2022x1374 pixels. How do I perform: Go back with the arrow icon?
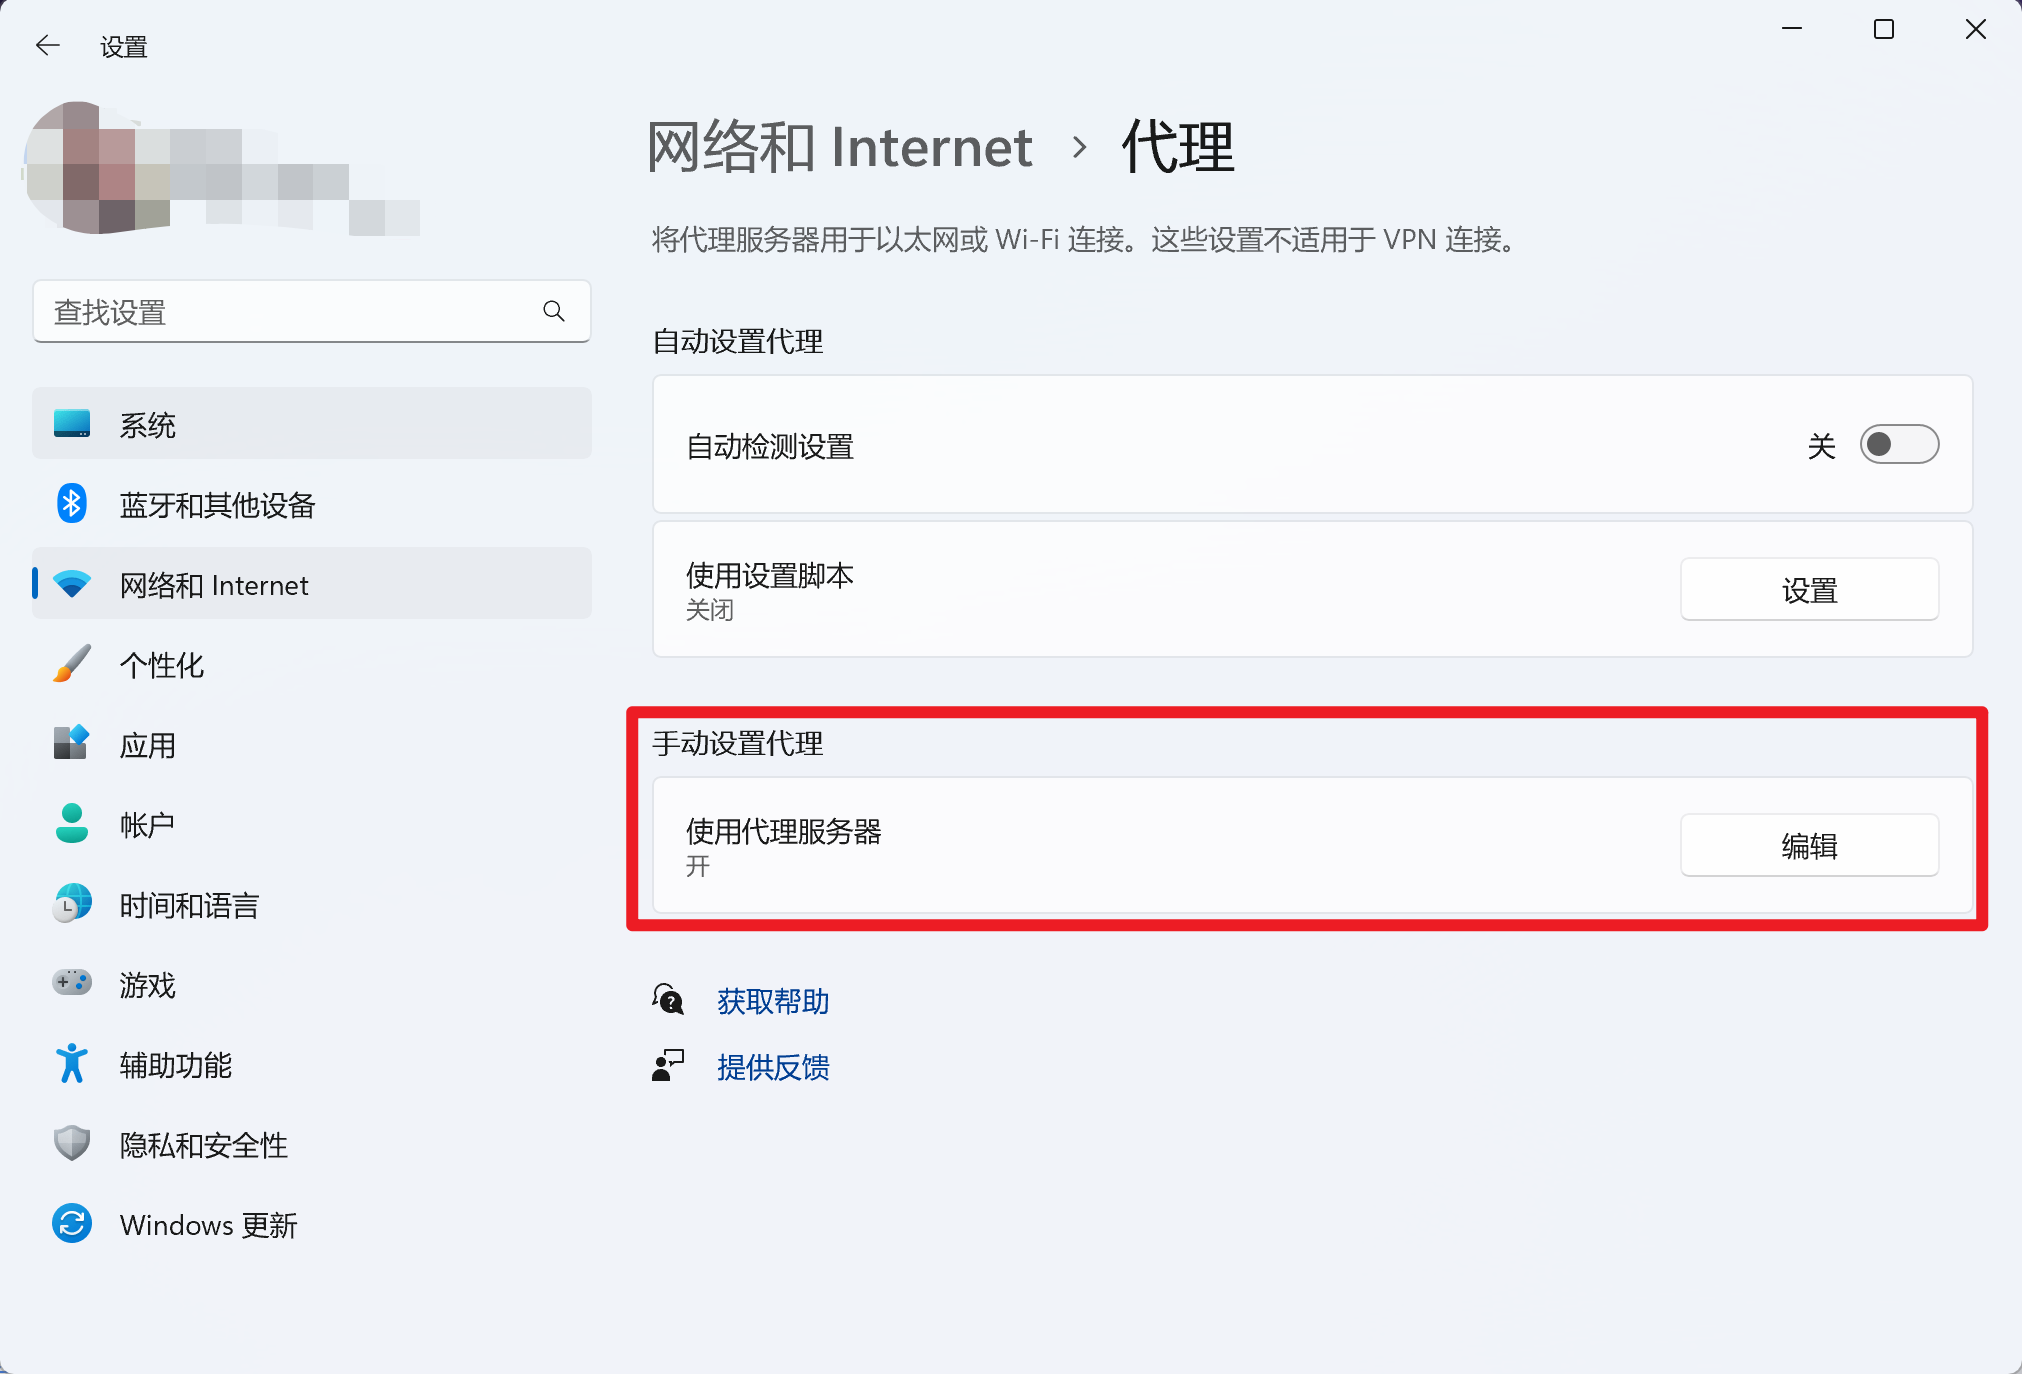pos(47,45)
